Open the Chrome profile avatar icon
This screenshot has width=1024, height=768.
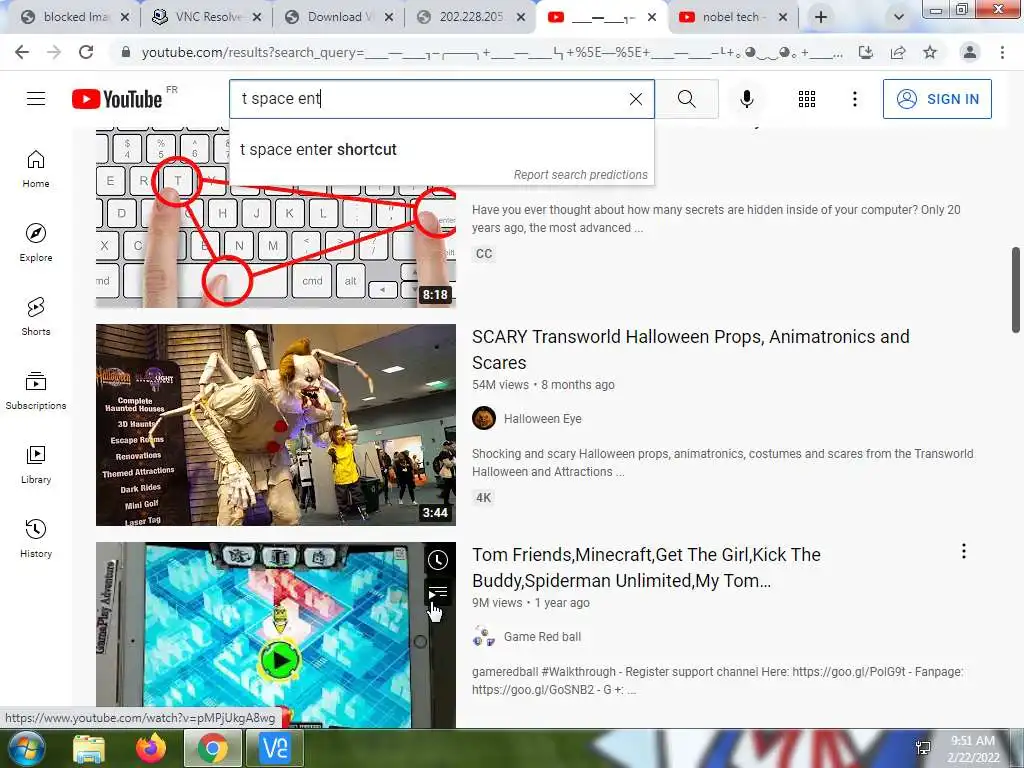(x=970, y=52)
